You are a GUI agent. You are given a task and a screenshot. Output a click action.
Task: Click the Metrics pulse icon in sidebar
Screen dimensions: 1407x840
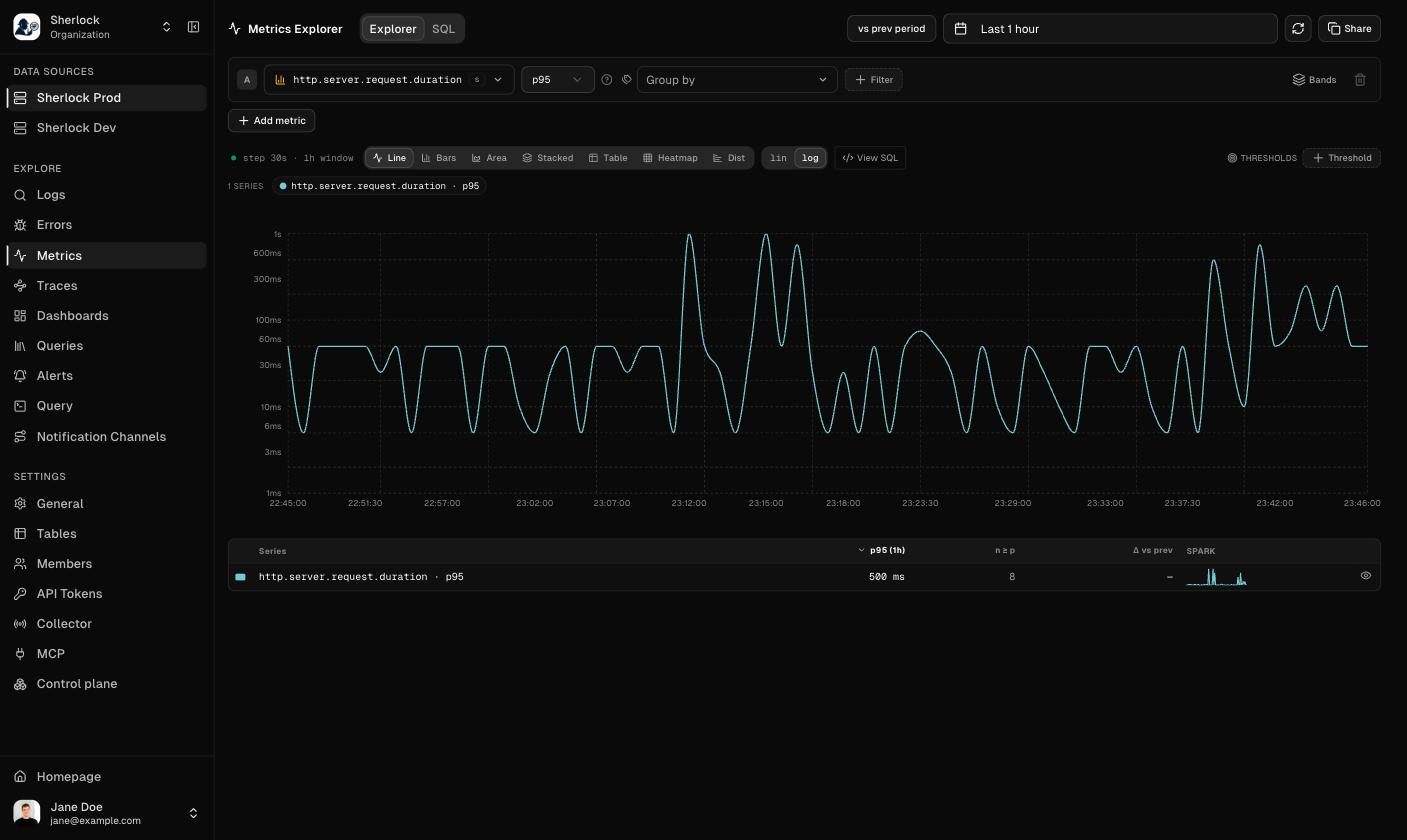tap(20, 256)
